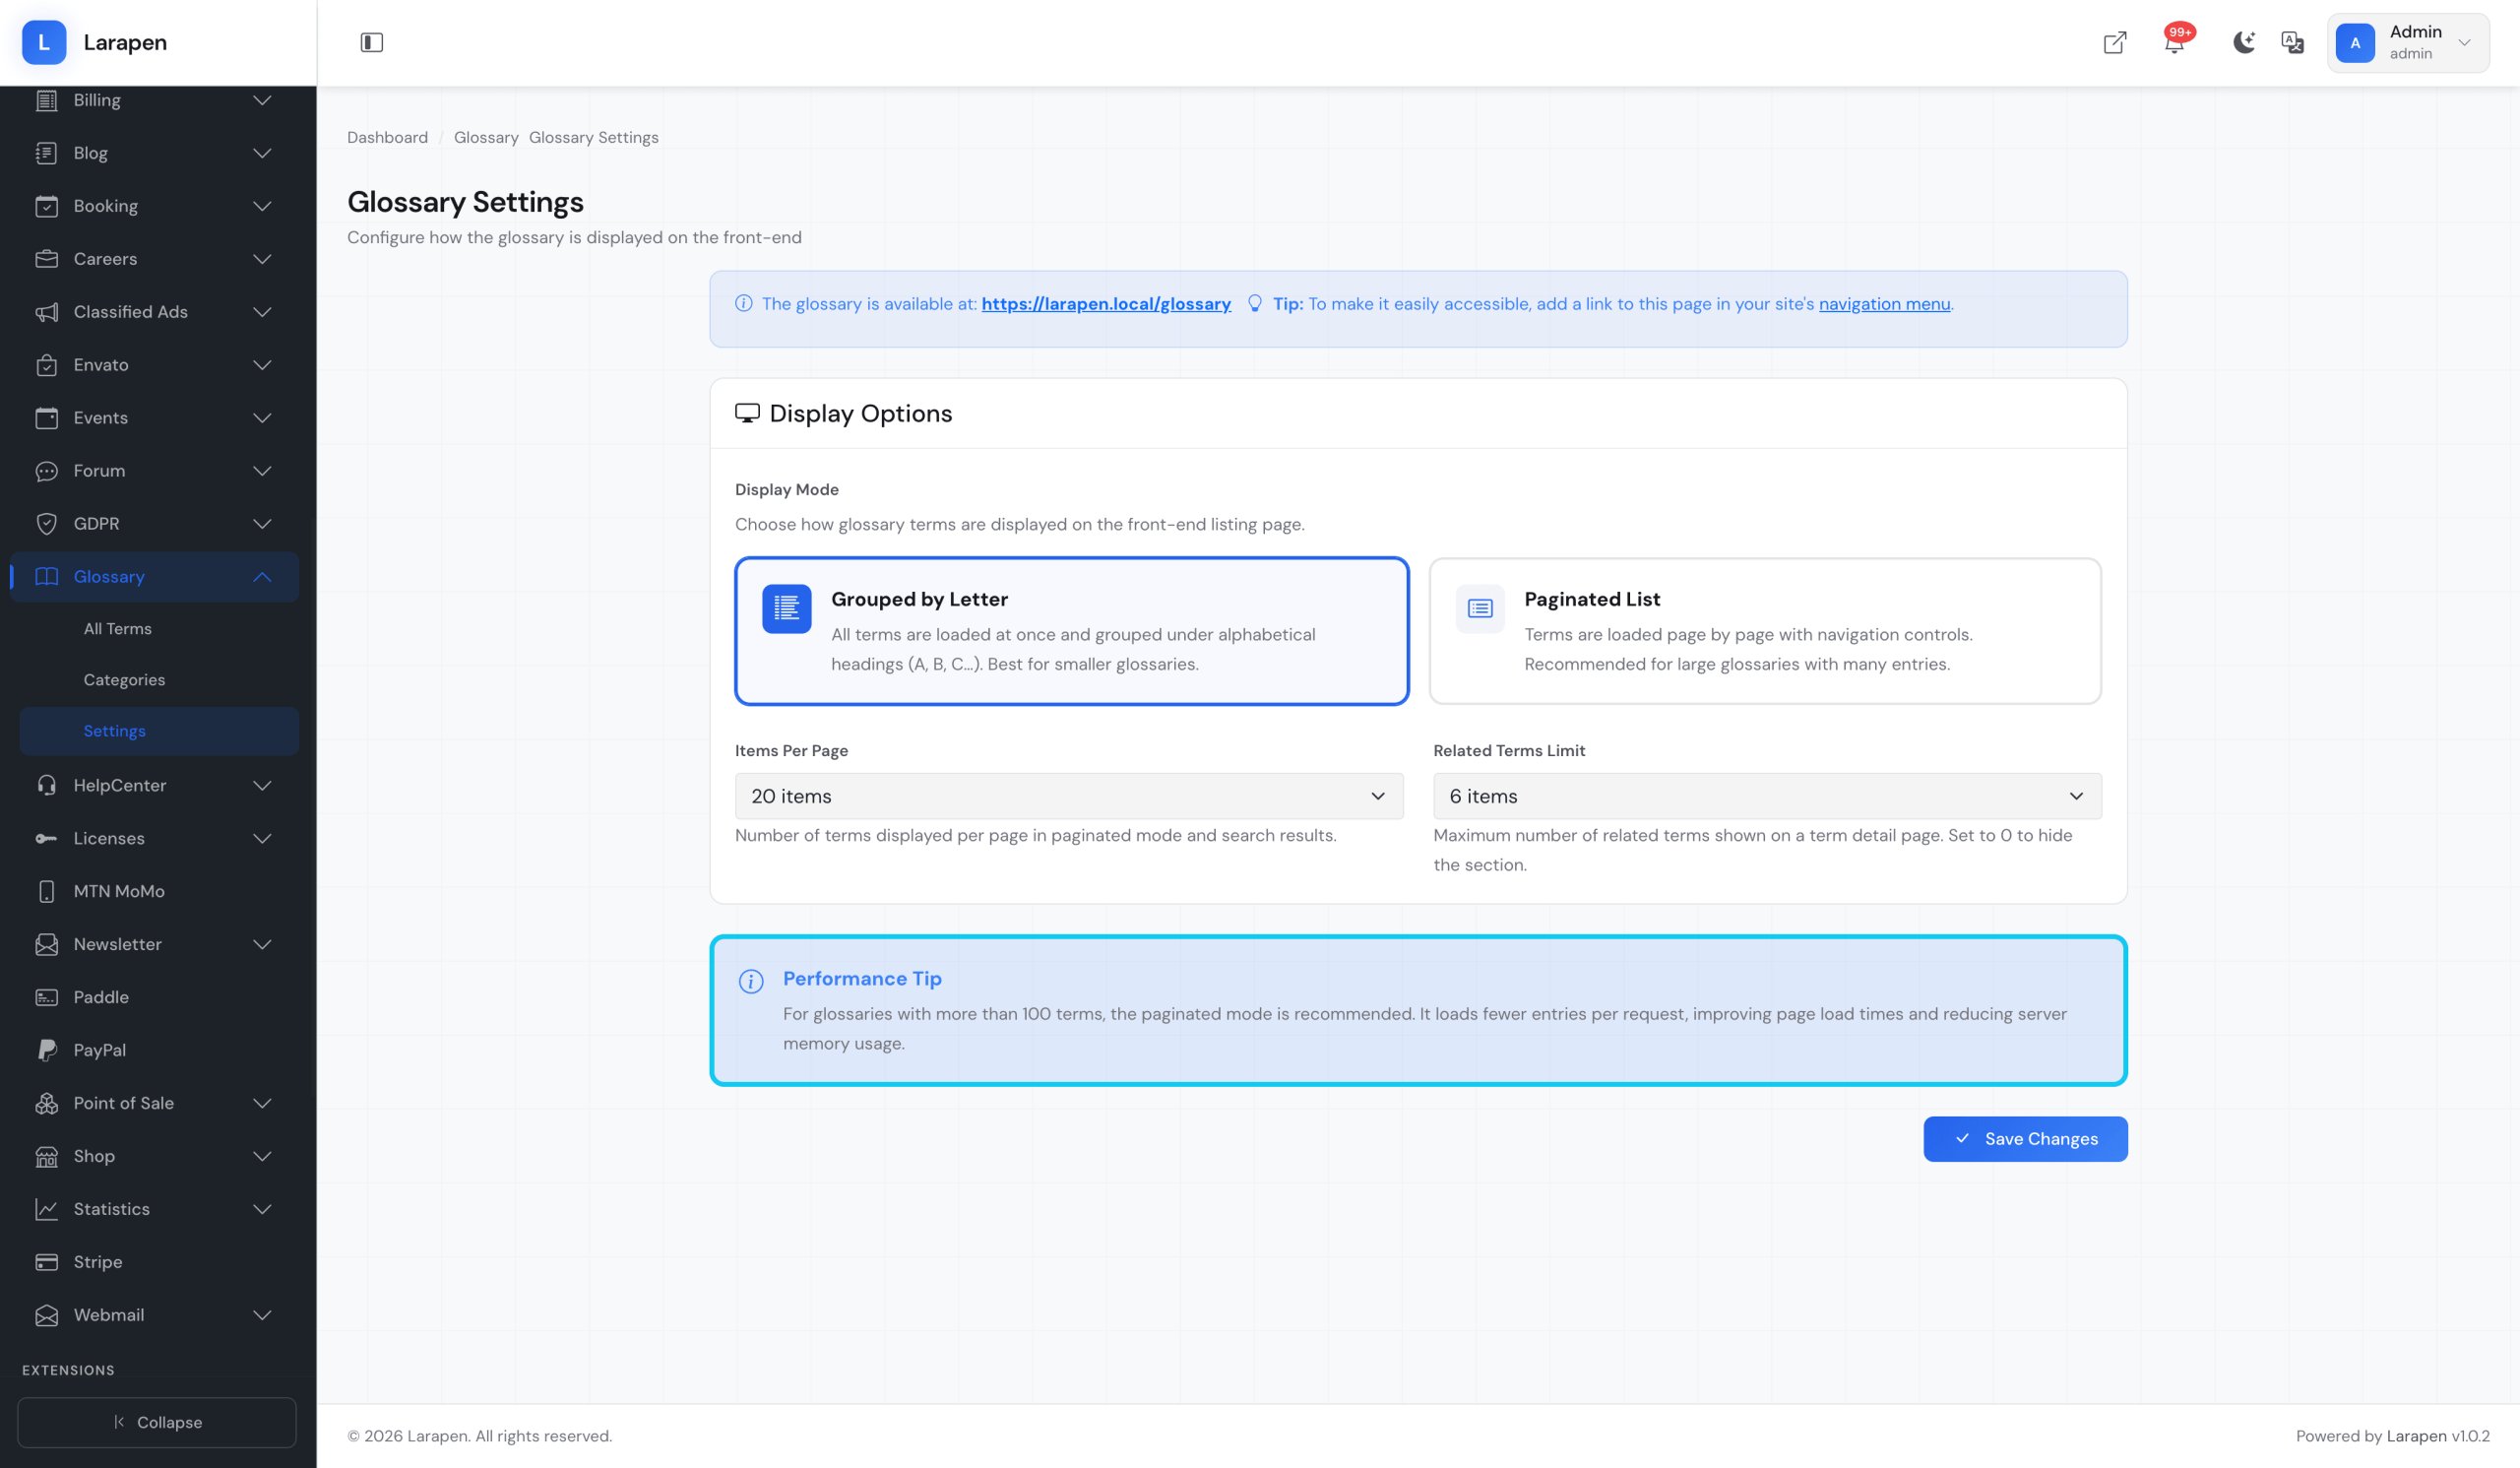Go to Glossary Categories submenu item
Viewport: 2520px width, 1468px height.
click(x=124, y=680)
